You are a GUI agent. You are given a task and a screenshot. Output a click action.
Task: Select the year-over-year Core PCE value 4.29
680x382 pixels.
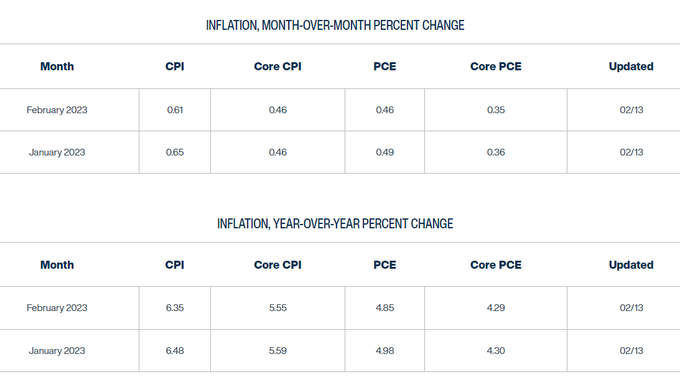click(496, 307)
